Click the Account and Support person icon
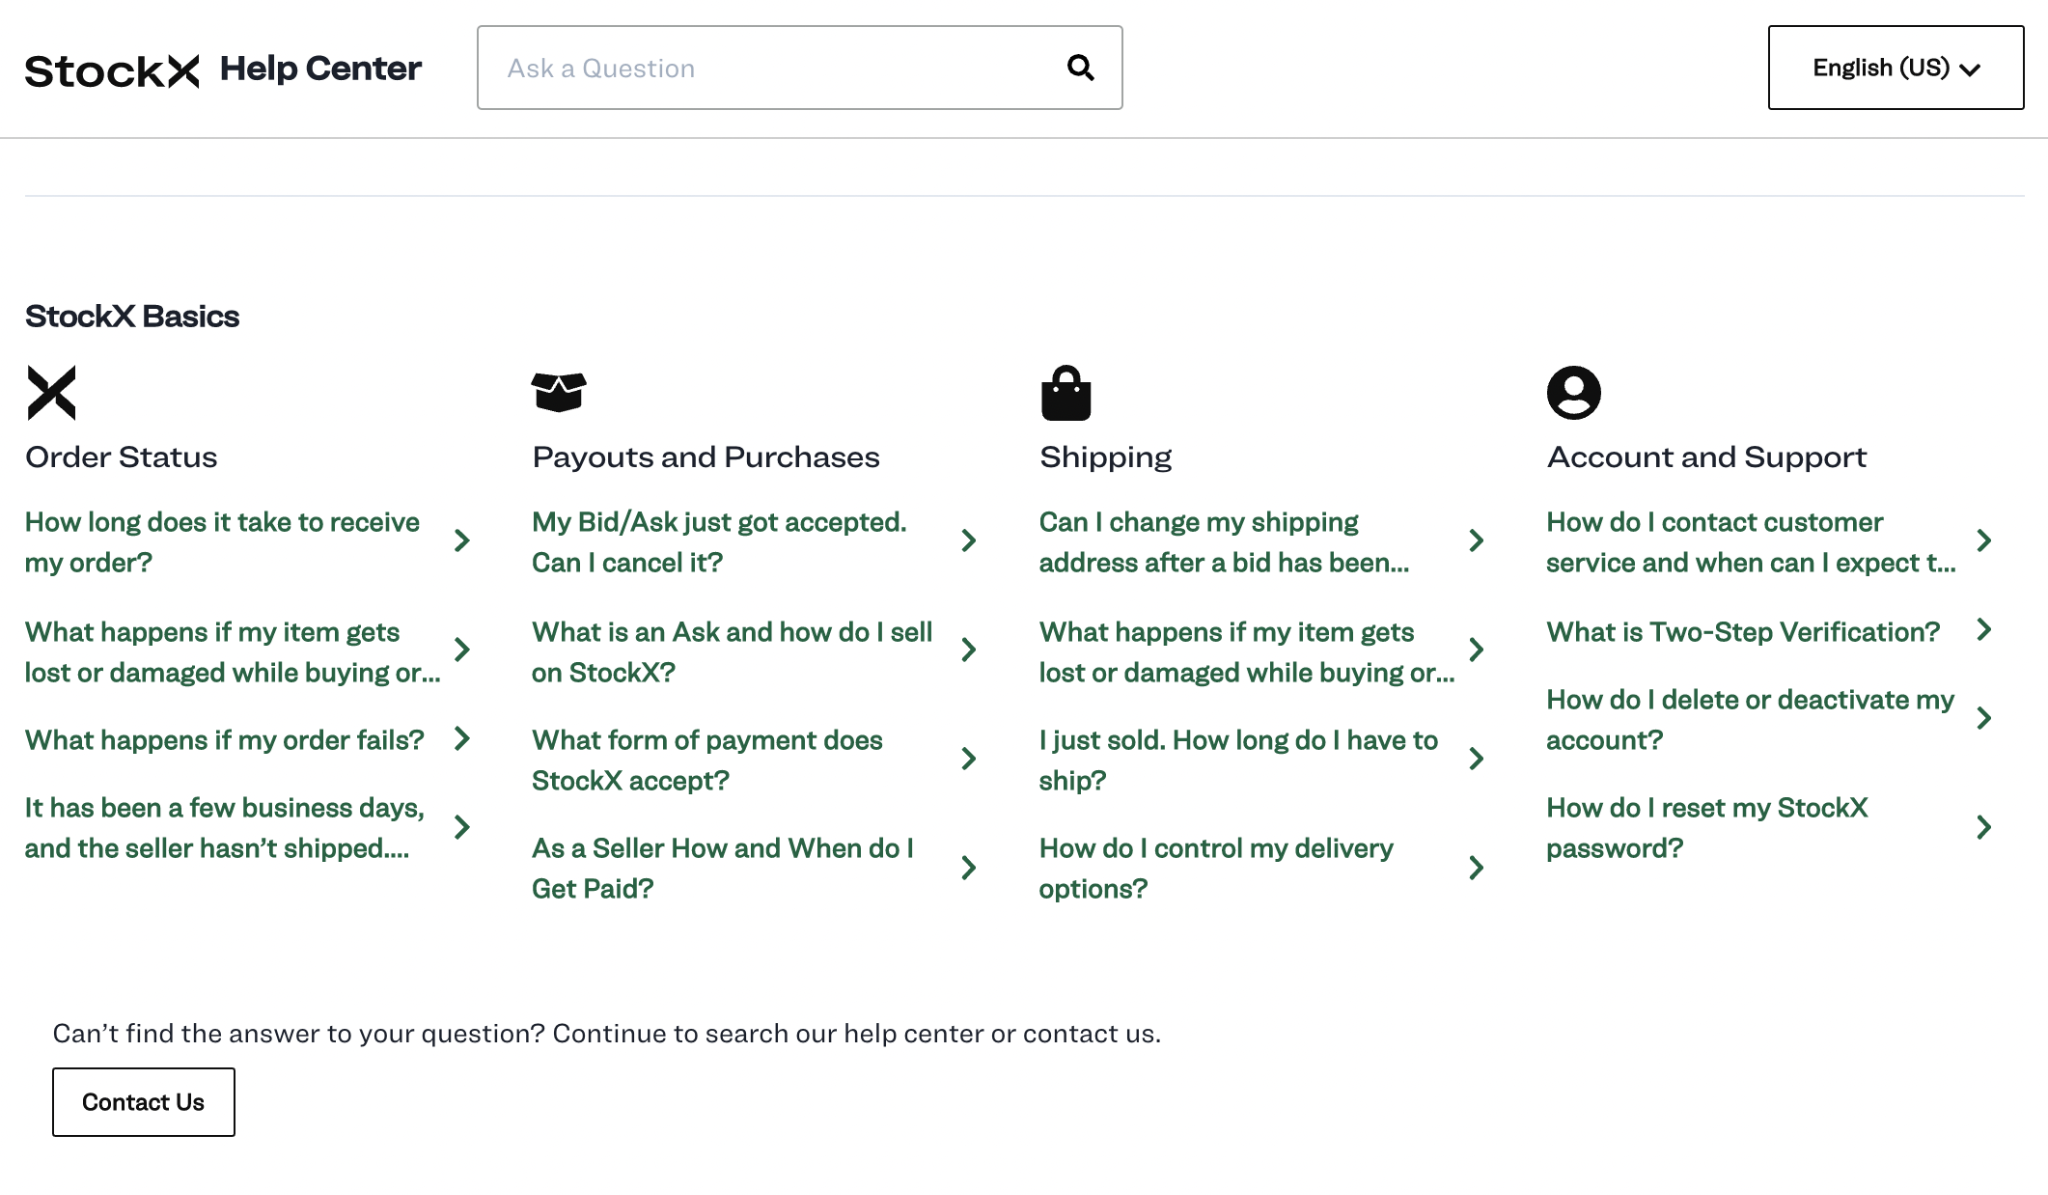The height and width of the screenshot is (1195, 2048). point(1574,392)
